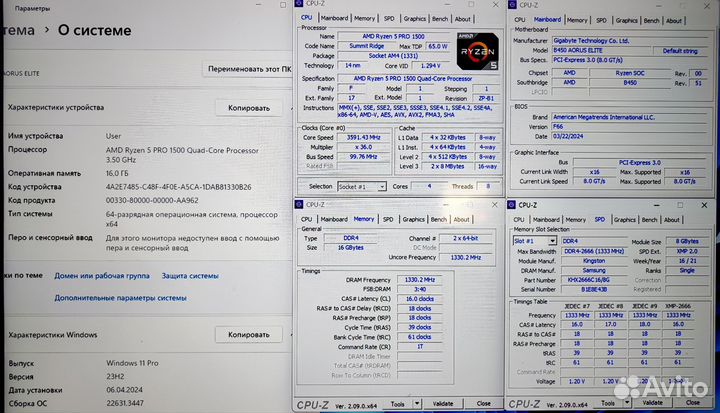Viewport: 720px width, 413px height.
Task: Click the DRAM Frequency value in the Memory window
Action: [420, 280]
